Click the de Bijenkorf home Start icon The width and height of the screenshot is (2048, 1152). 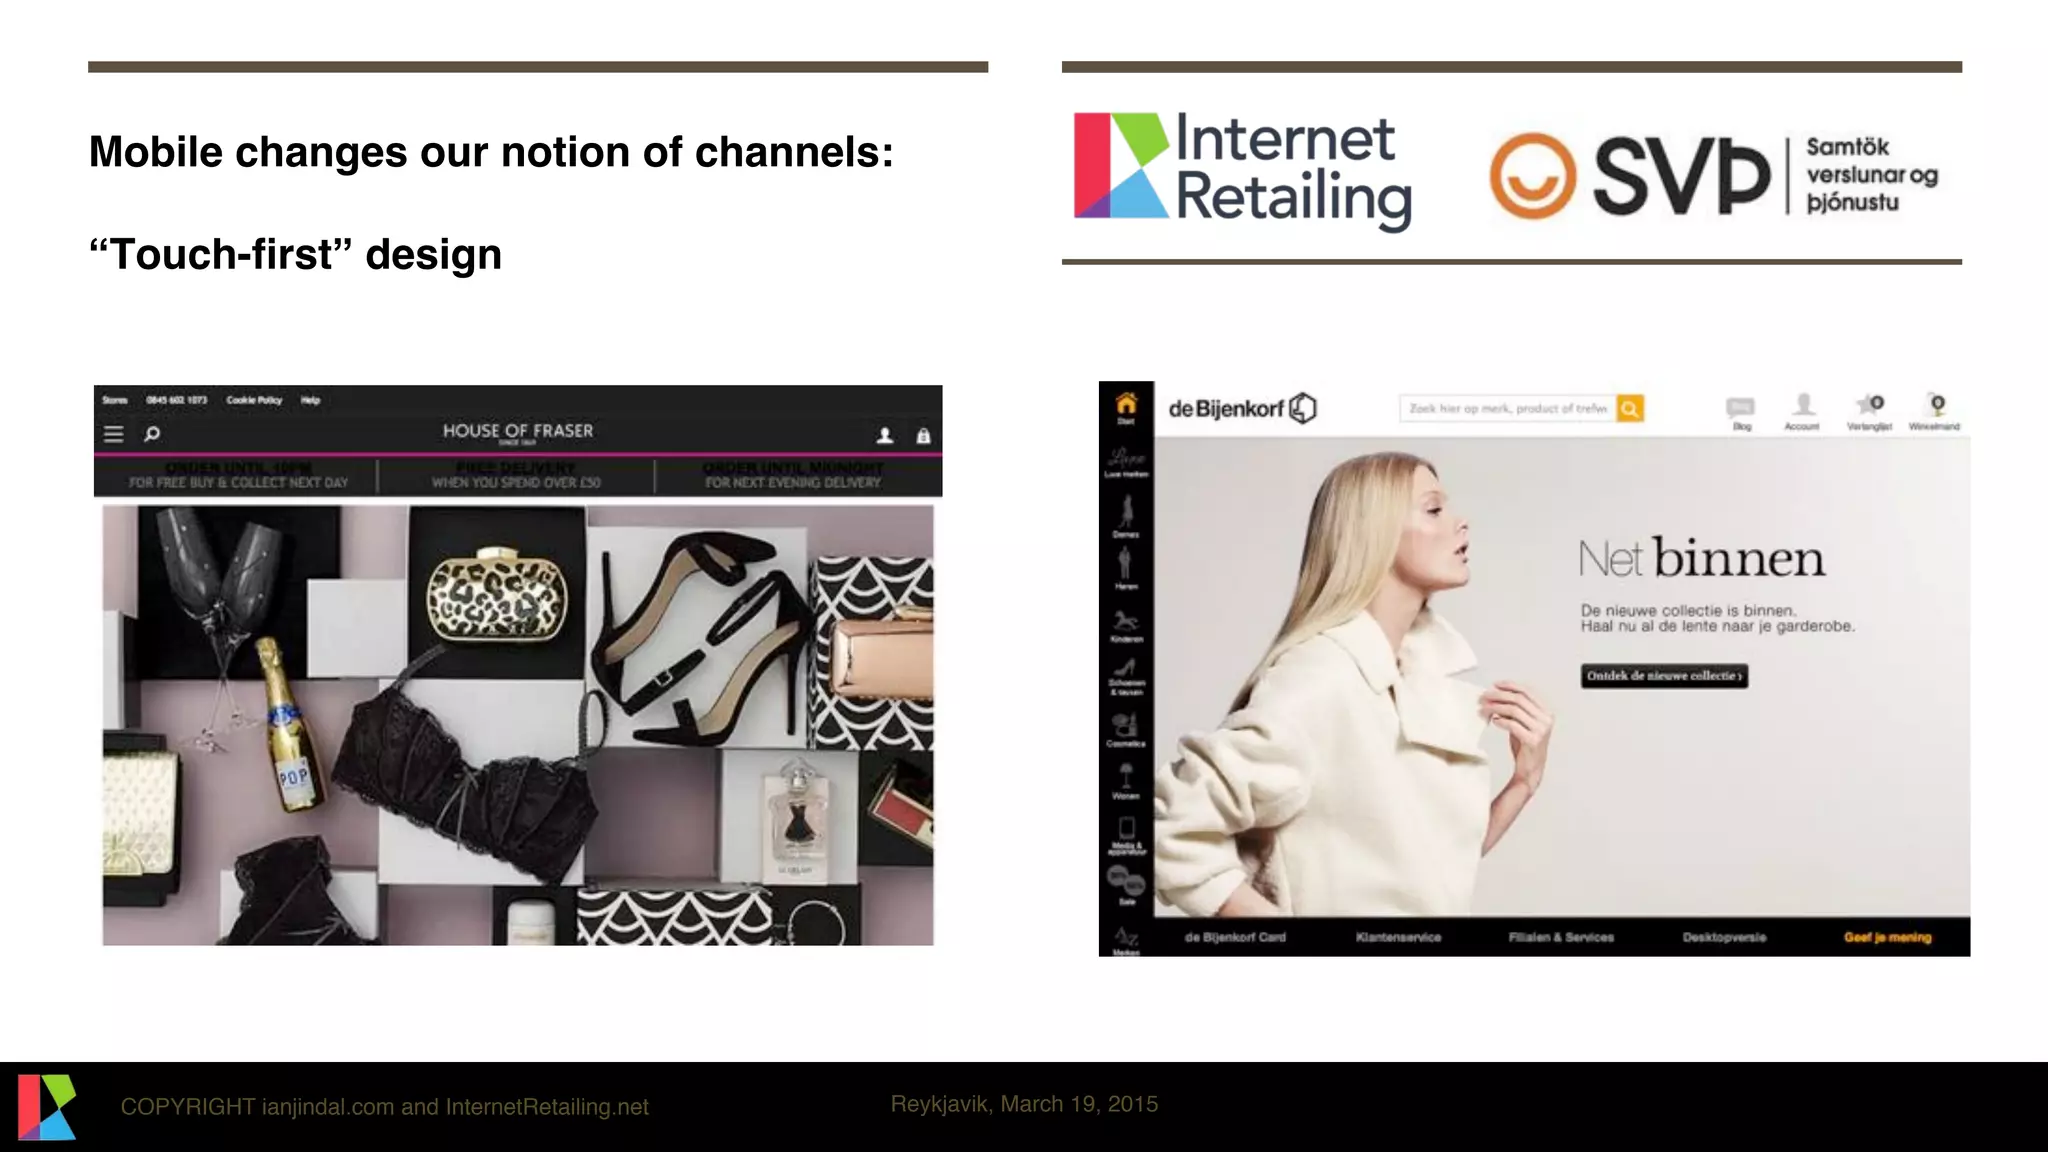click(x=1126, y=408)
